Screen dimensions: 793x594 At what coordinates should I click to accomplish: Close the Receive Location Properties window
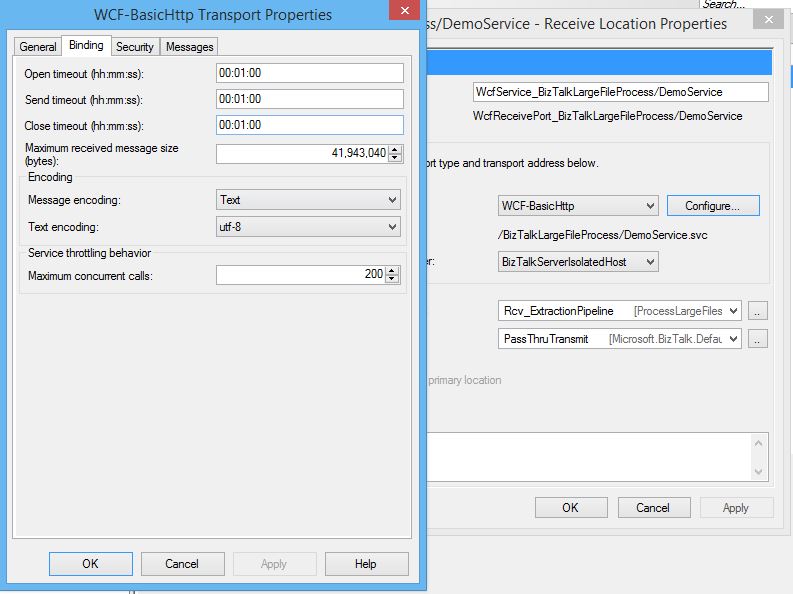(x=769, y=20)
